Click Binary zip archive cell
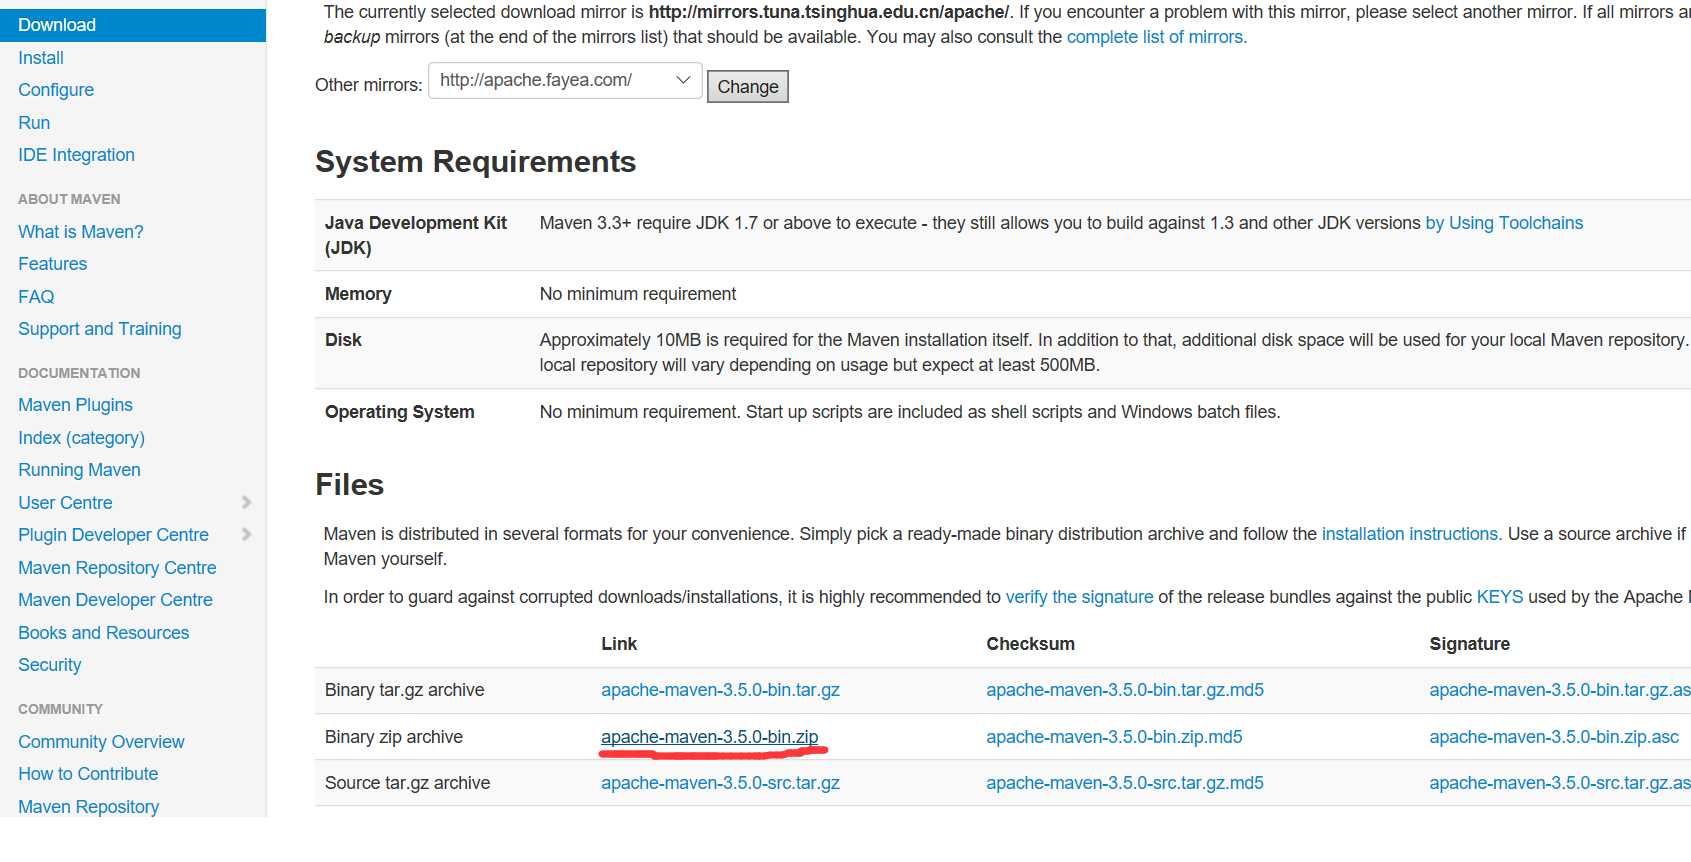This screenshot has width=1691, height=862. click(x=393, y=737)
